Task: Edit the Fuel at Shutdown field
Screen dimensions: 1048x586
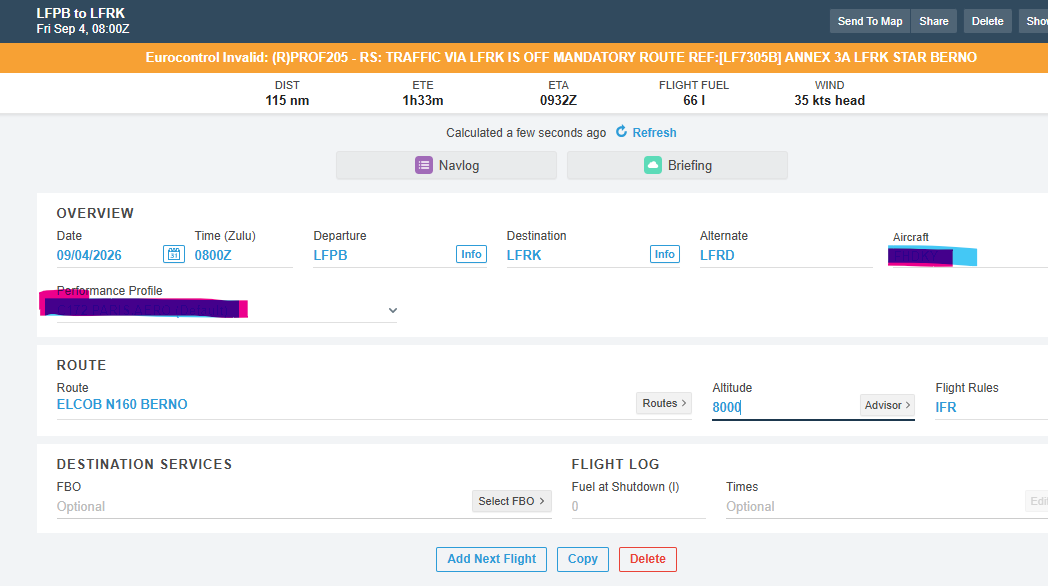Action: click(x=638, y=506)
